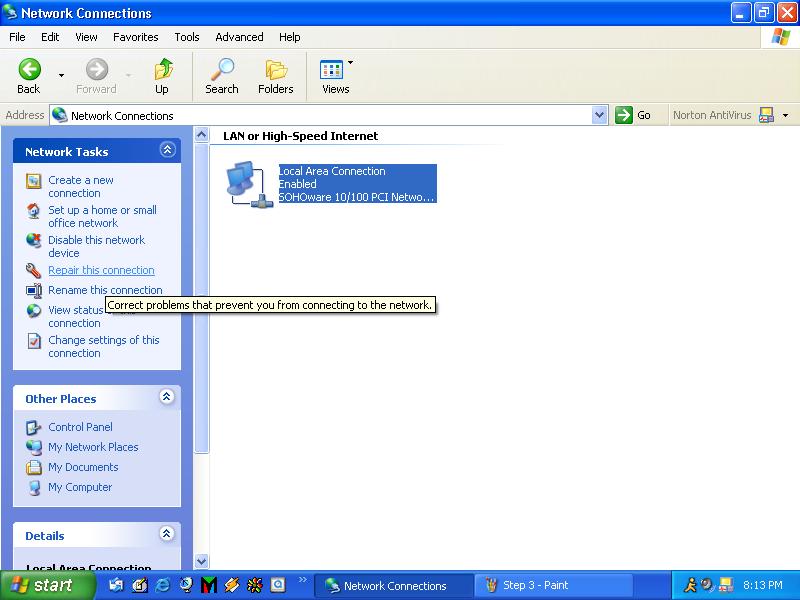This screenshot has width=800, height=600.
Task: Click the Create a new connection icon
Action: click(x=34, y=181)
